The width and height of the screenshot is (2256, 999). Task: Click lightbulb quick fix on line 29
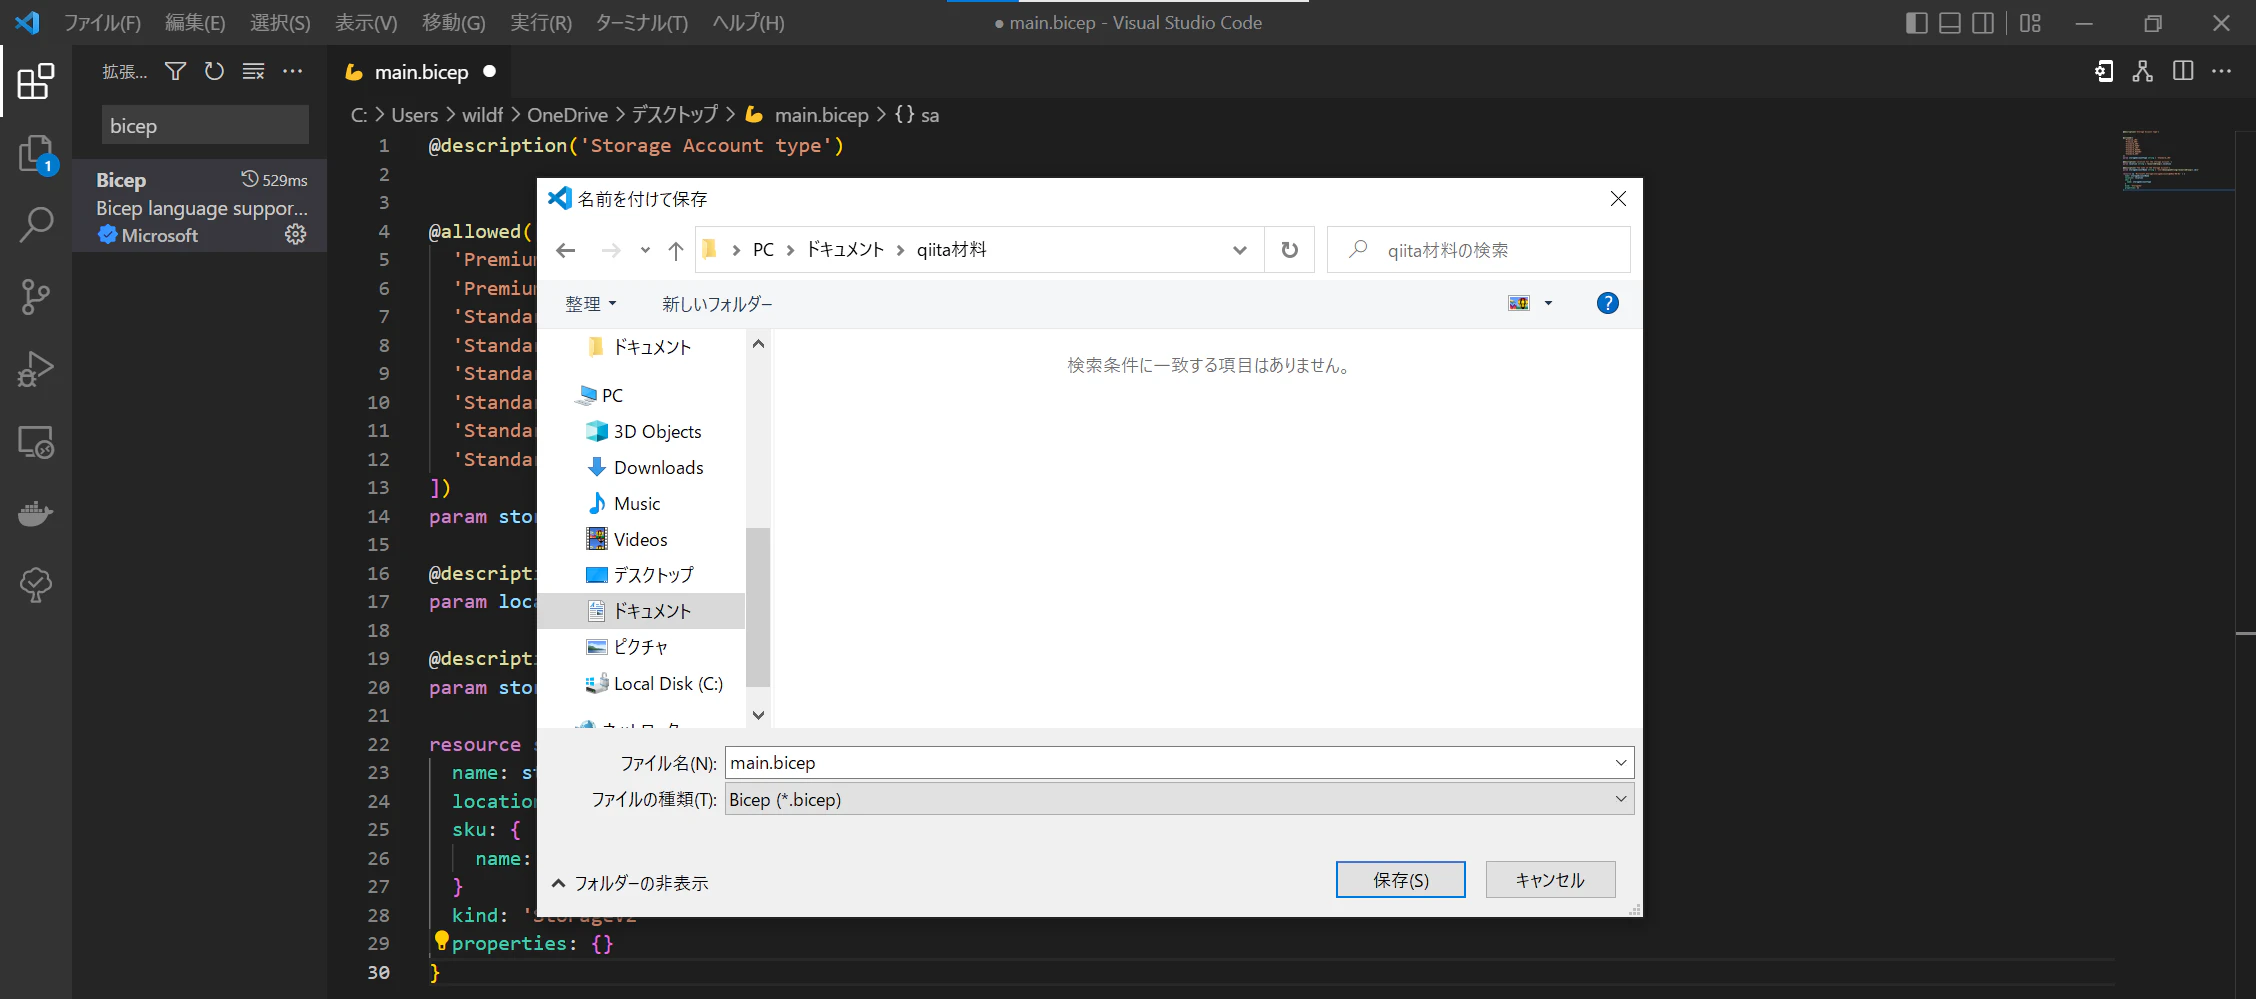(441, 941)
